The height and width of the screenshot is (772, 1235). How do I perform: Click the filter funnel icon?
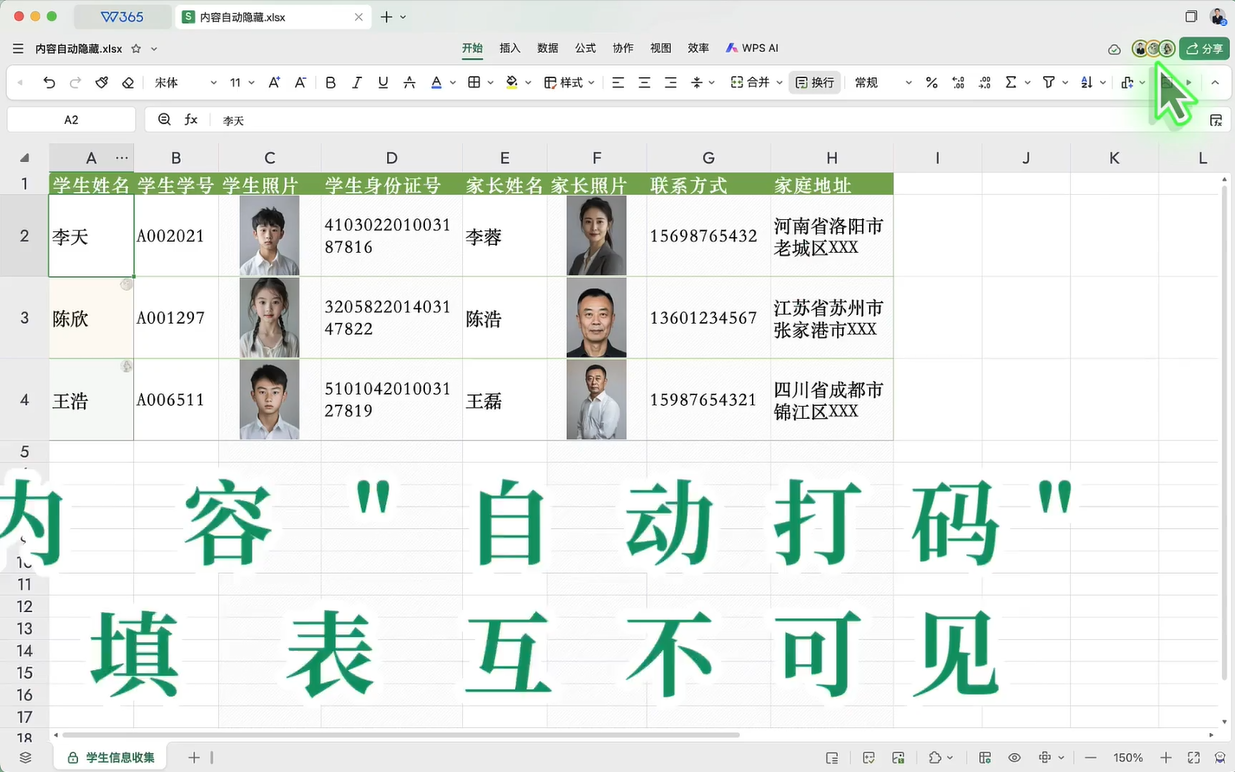(x=1049, y=83)
